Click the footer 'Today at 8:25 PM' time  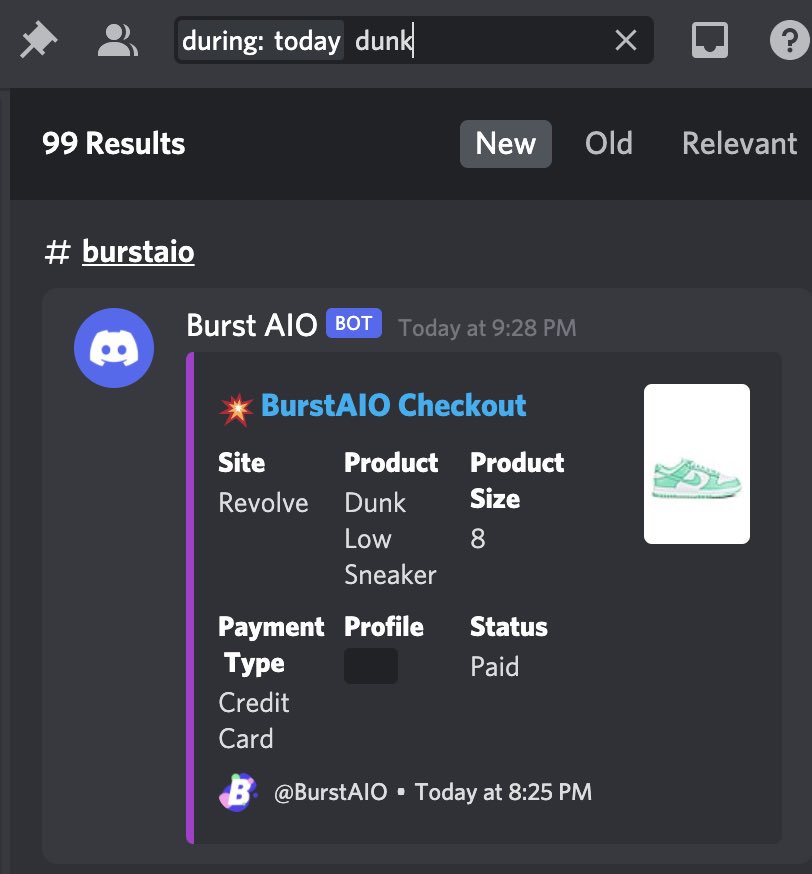503,792
